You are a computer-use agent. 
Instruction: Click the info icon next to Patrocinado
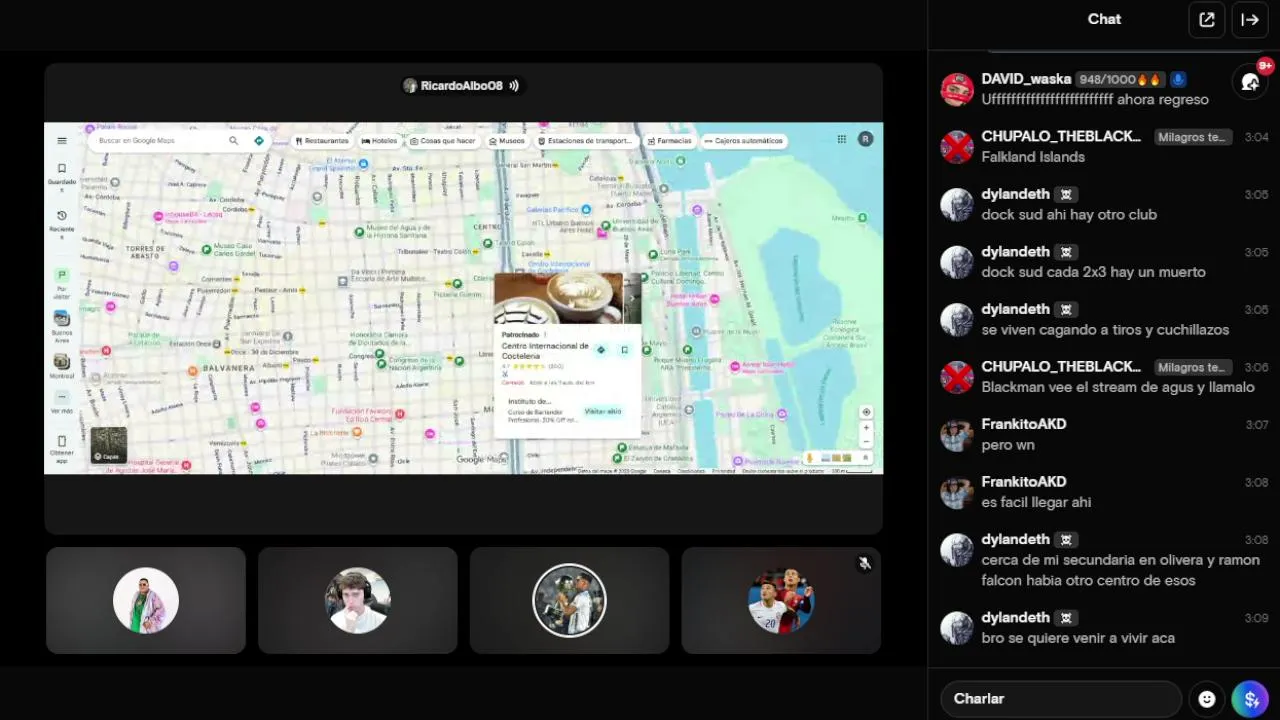546,335
